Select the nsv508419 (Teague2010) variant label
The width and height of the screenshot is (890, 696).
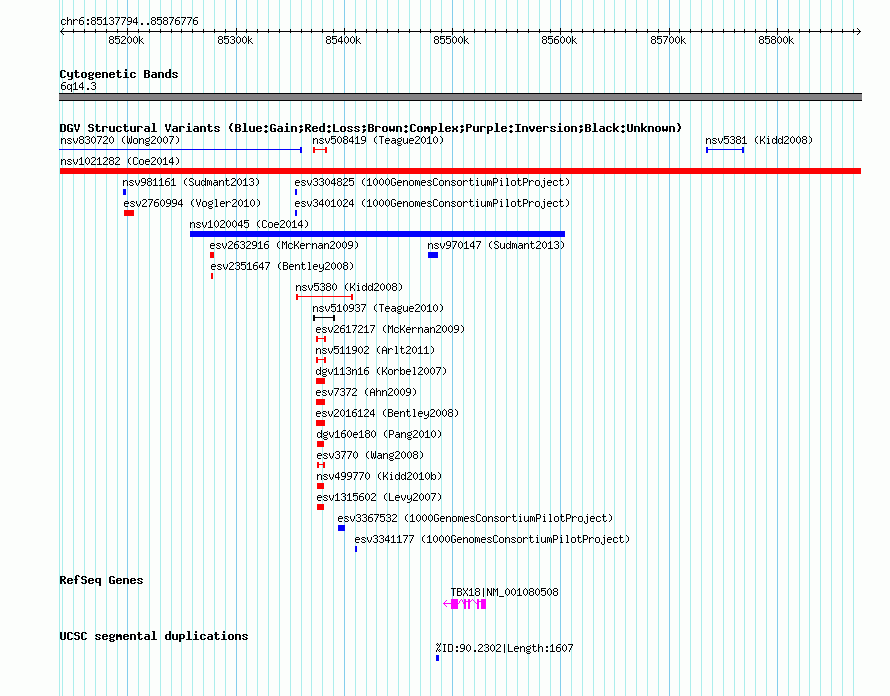(x=378, y=140)
